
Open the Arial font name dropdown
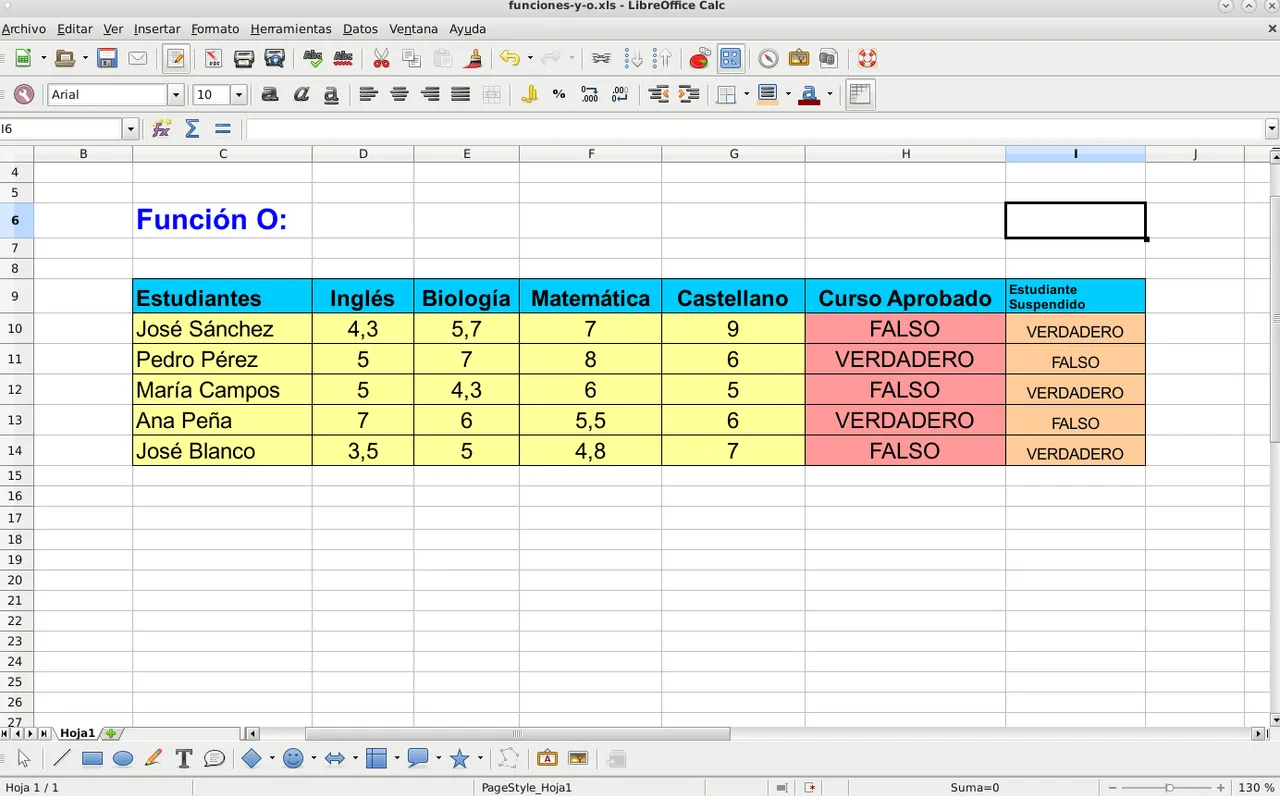176,95
